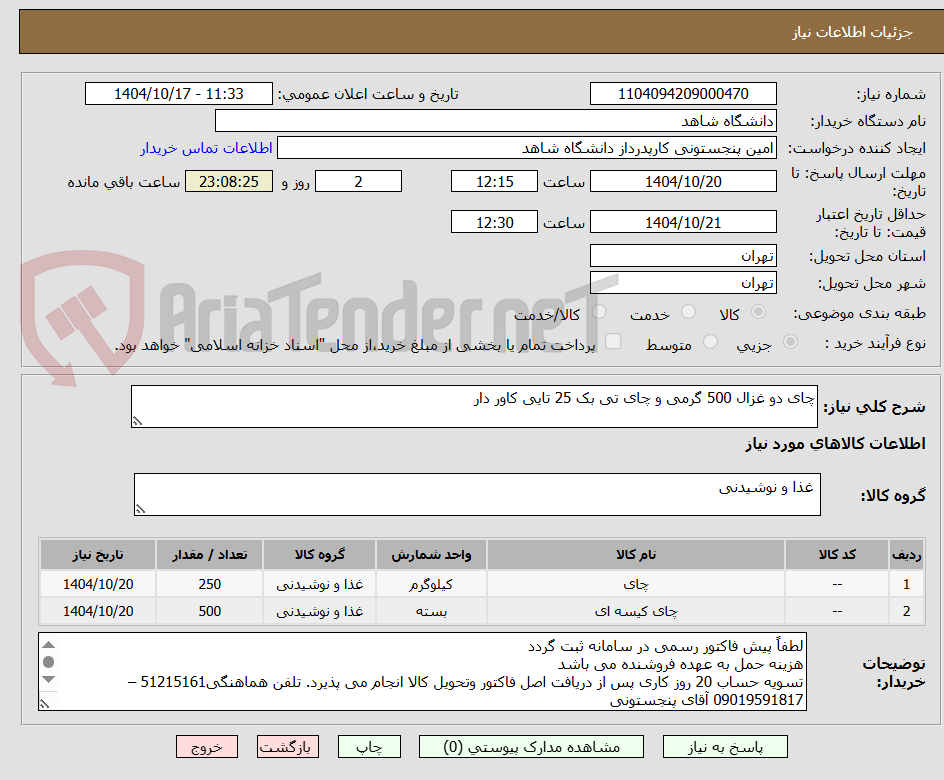Click the تاریخ نیاز column header

click(x=98, y=554)
